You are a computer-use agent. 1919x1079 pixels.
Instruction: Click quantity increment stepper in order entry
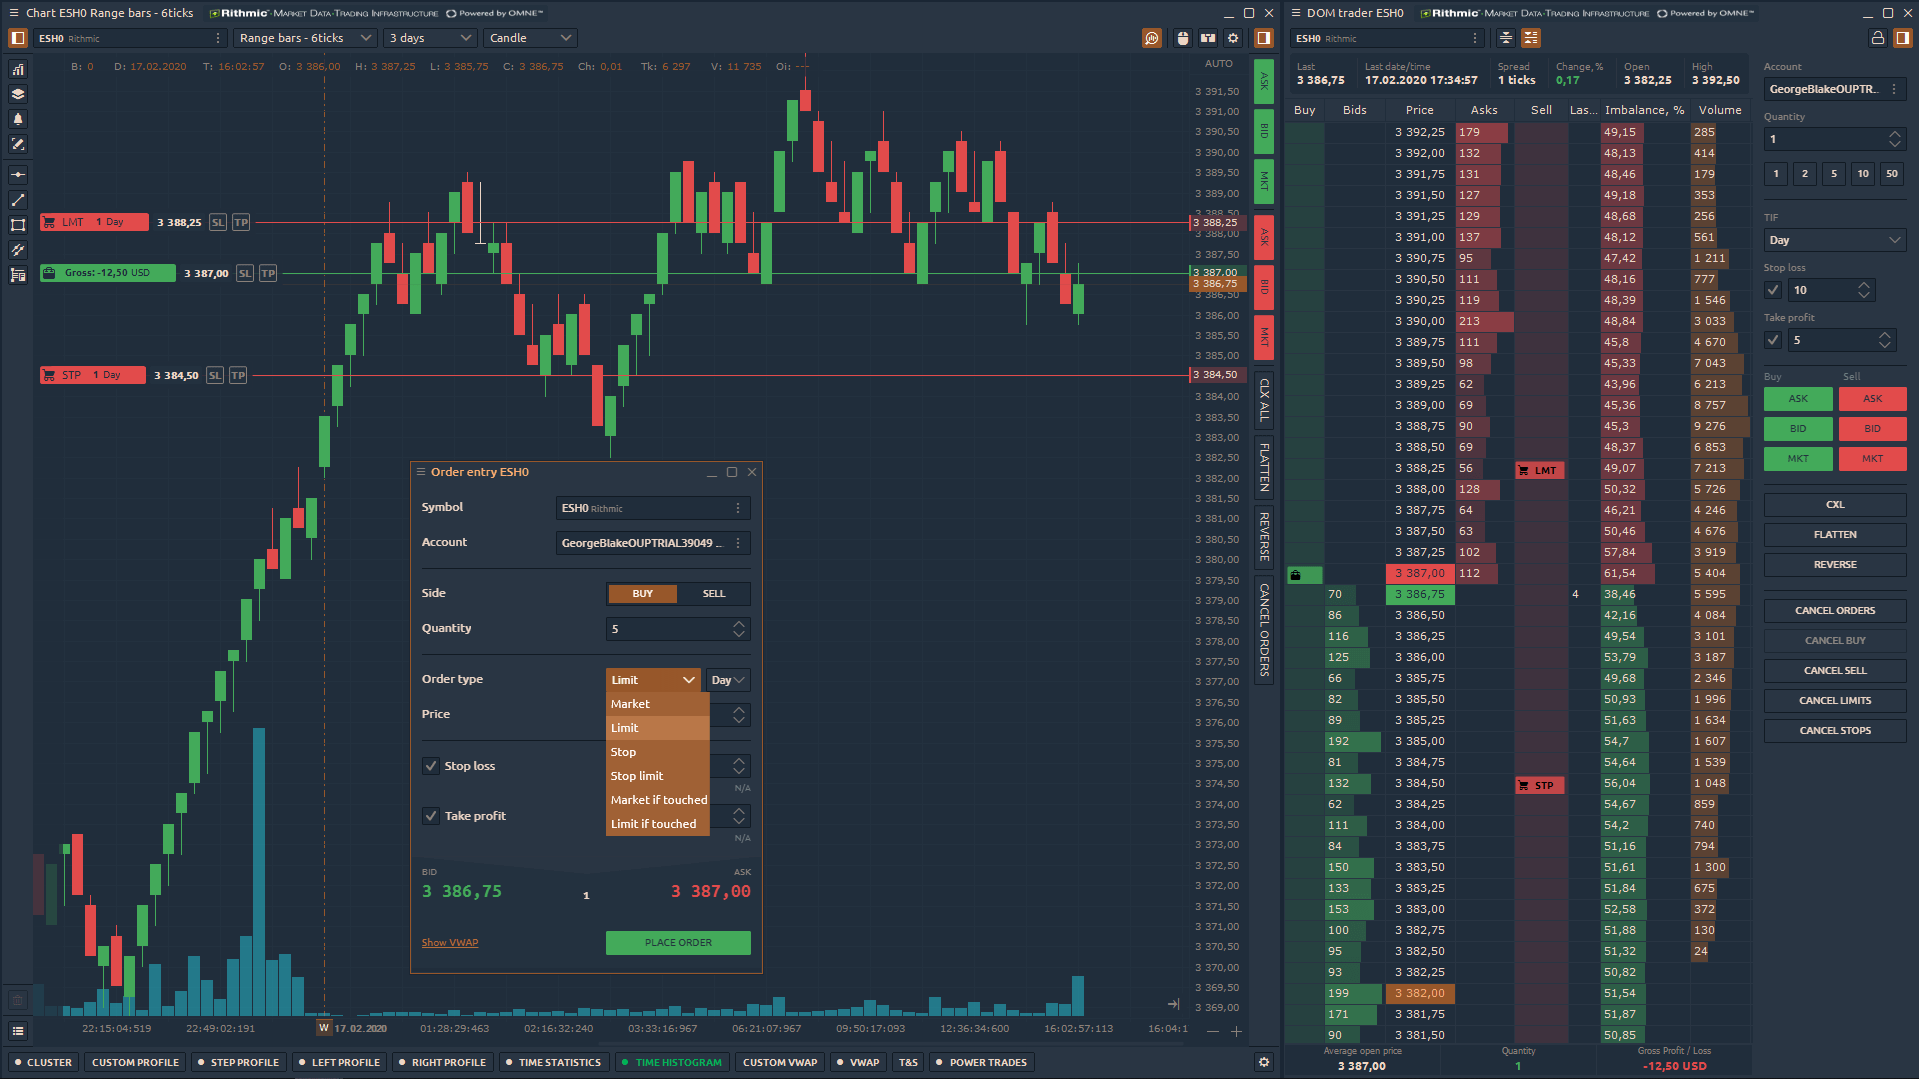(x=737, y=624)
